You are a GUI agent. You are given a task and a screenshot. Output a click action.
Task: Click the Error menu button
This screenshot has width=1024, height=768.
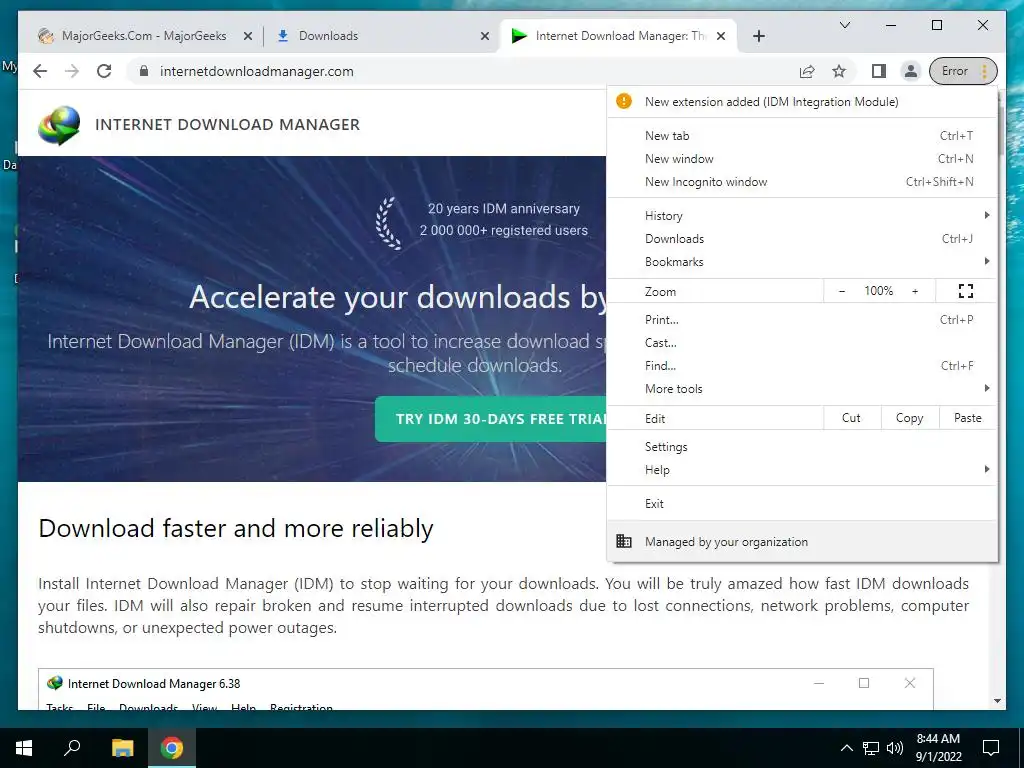[963, 71]
